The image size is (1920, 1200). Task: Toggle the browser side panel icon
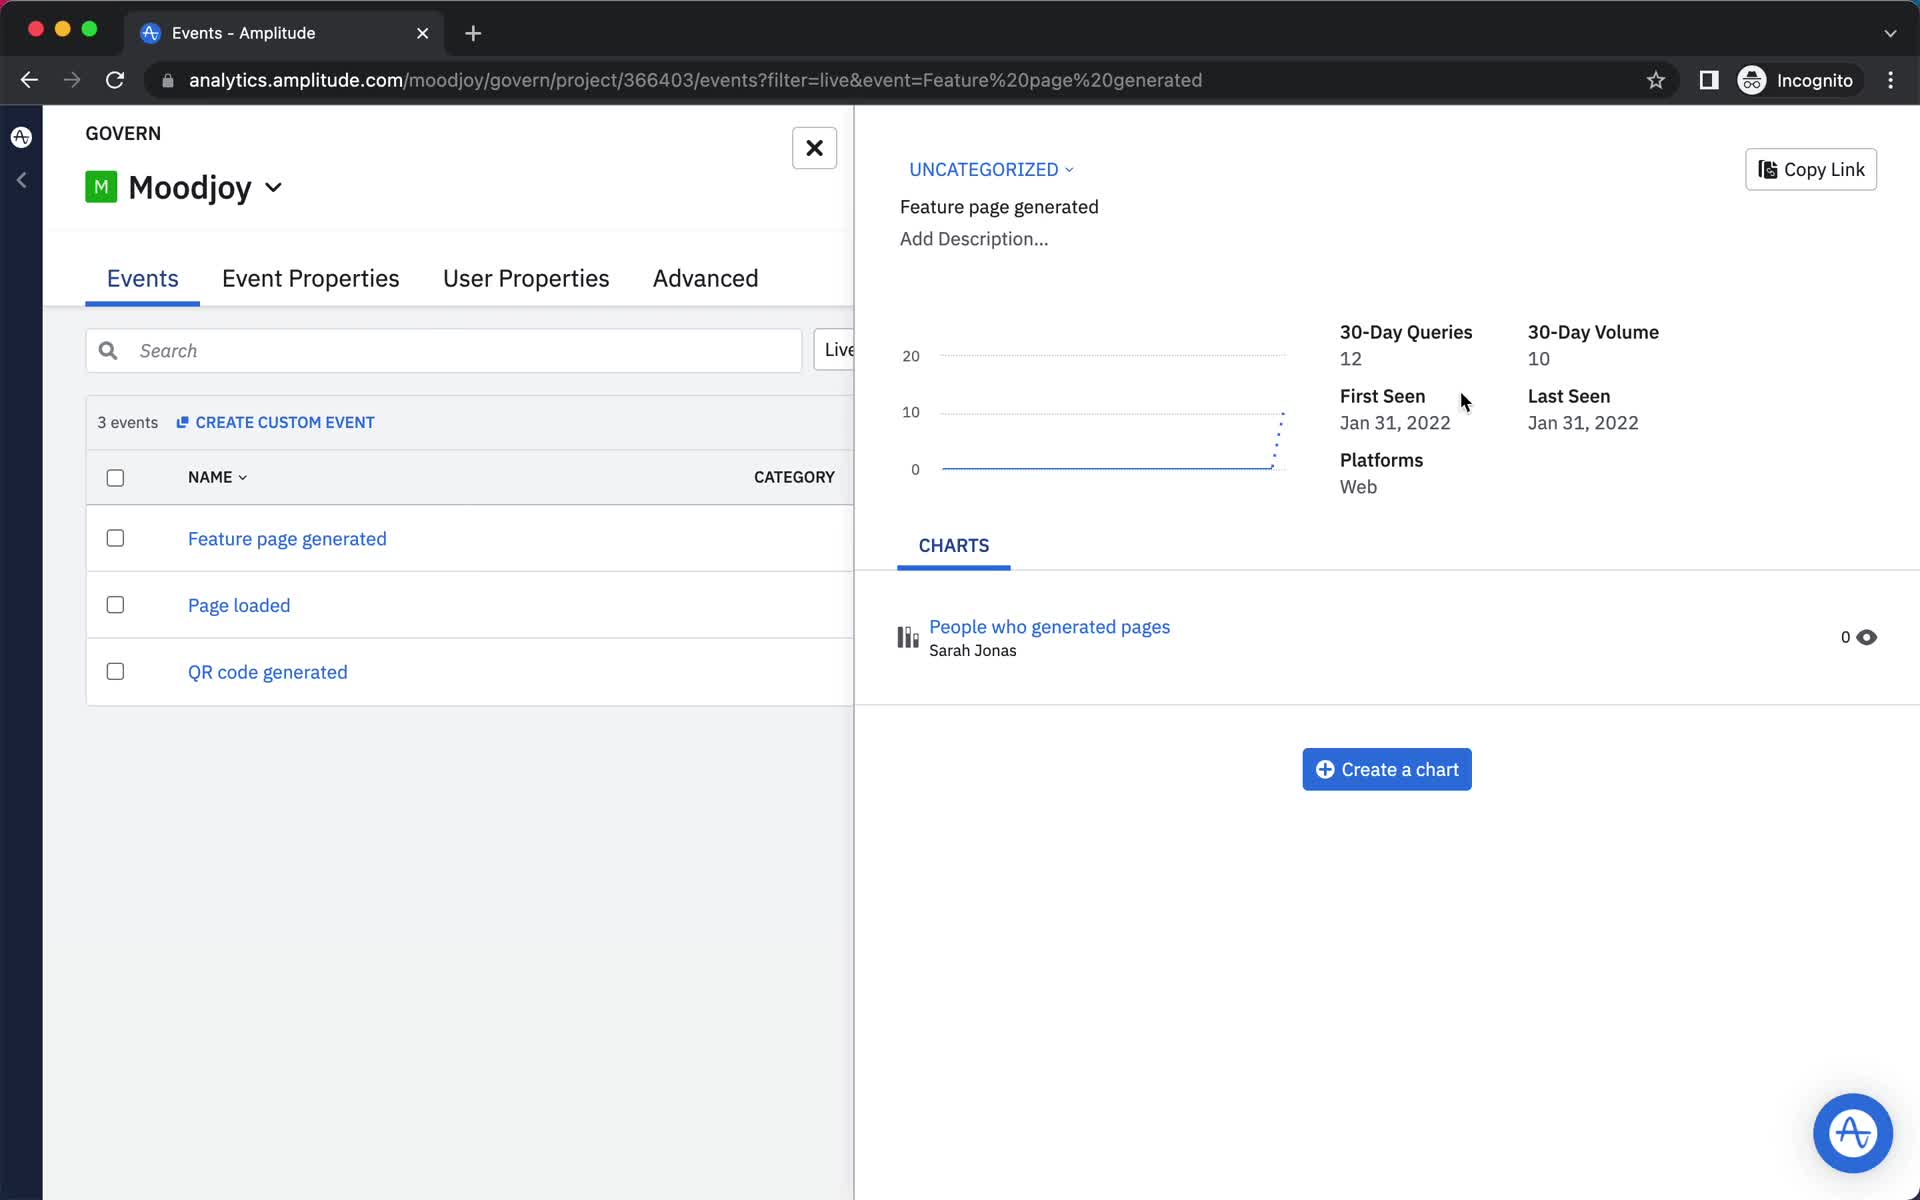[x=1708, y=80]
